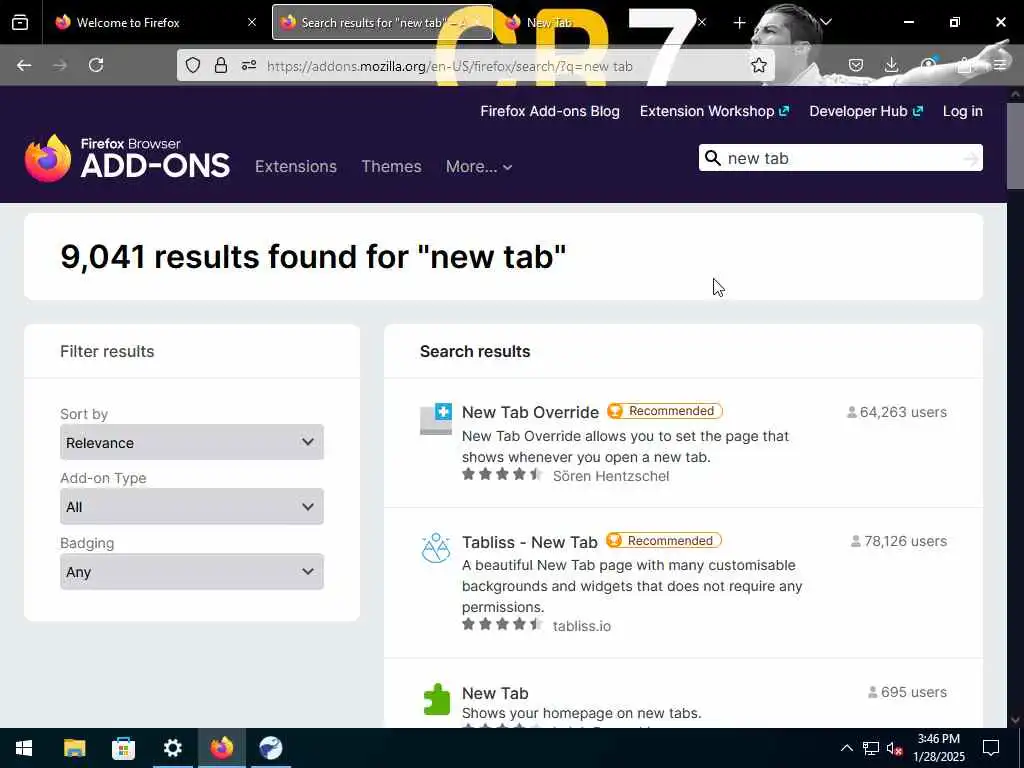This screenshot has width=1024, height=768.
Task: Open the Sort by Relevance dropdown
Action: pyautogui.click(x=192, y=442)
